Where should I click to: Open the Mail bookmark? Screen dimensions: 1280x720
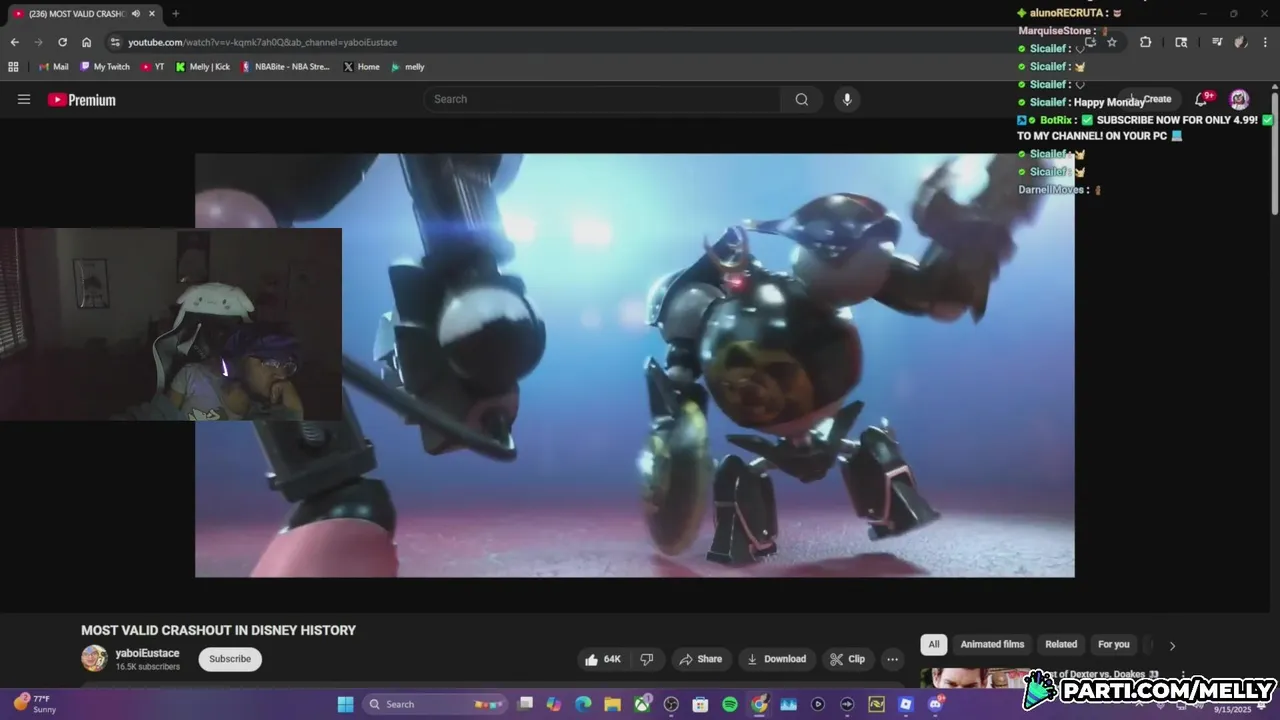click(53, 67)
